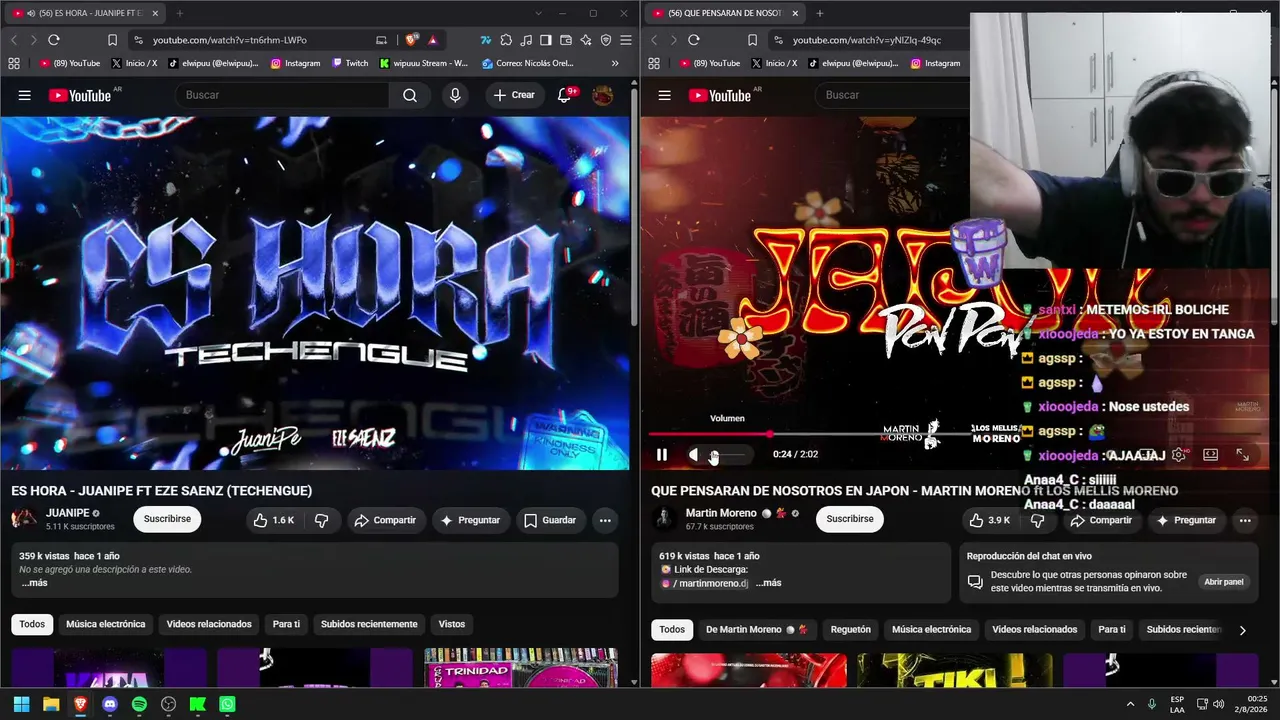Open Brave Wallet icon
Viewport: 1280px width, 720px height.
coord(565,40)
